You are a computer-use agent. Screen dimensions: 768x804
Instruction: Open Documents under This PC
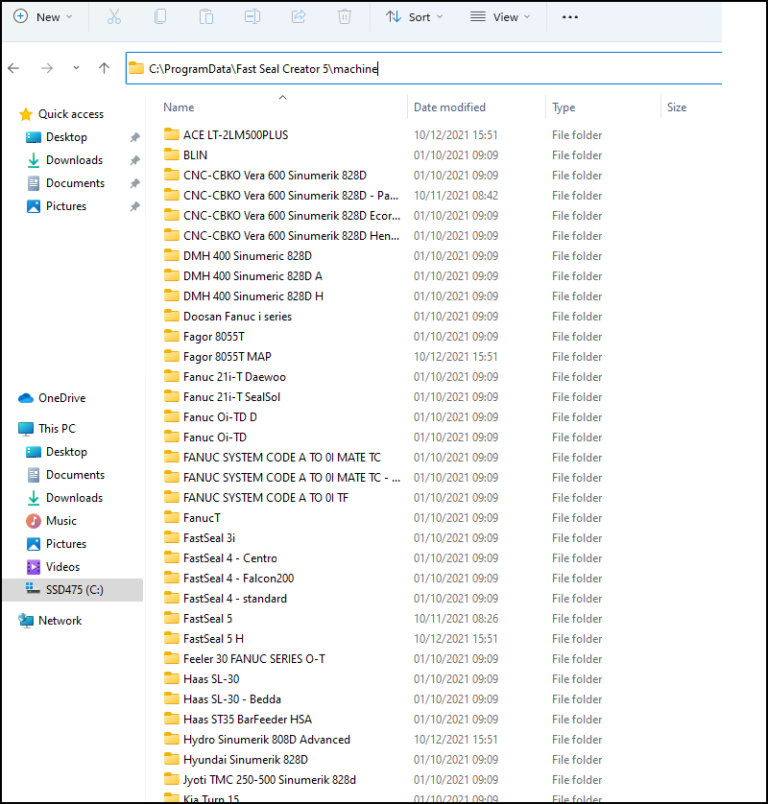pos(65,475)
